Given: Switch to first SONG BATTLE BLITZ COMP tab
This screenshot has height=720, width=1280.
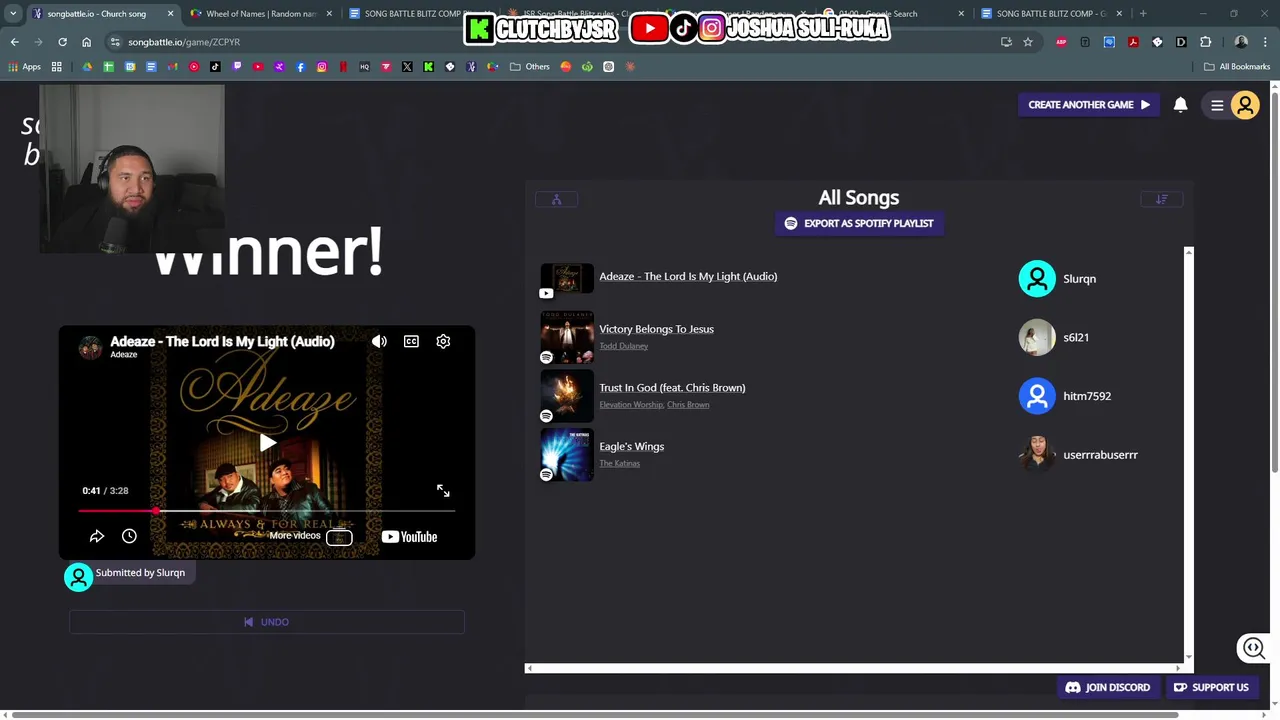Looking at the screenshot, I should tap(420, 14).
